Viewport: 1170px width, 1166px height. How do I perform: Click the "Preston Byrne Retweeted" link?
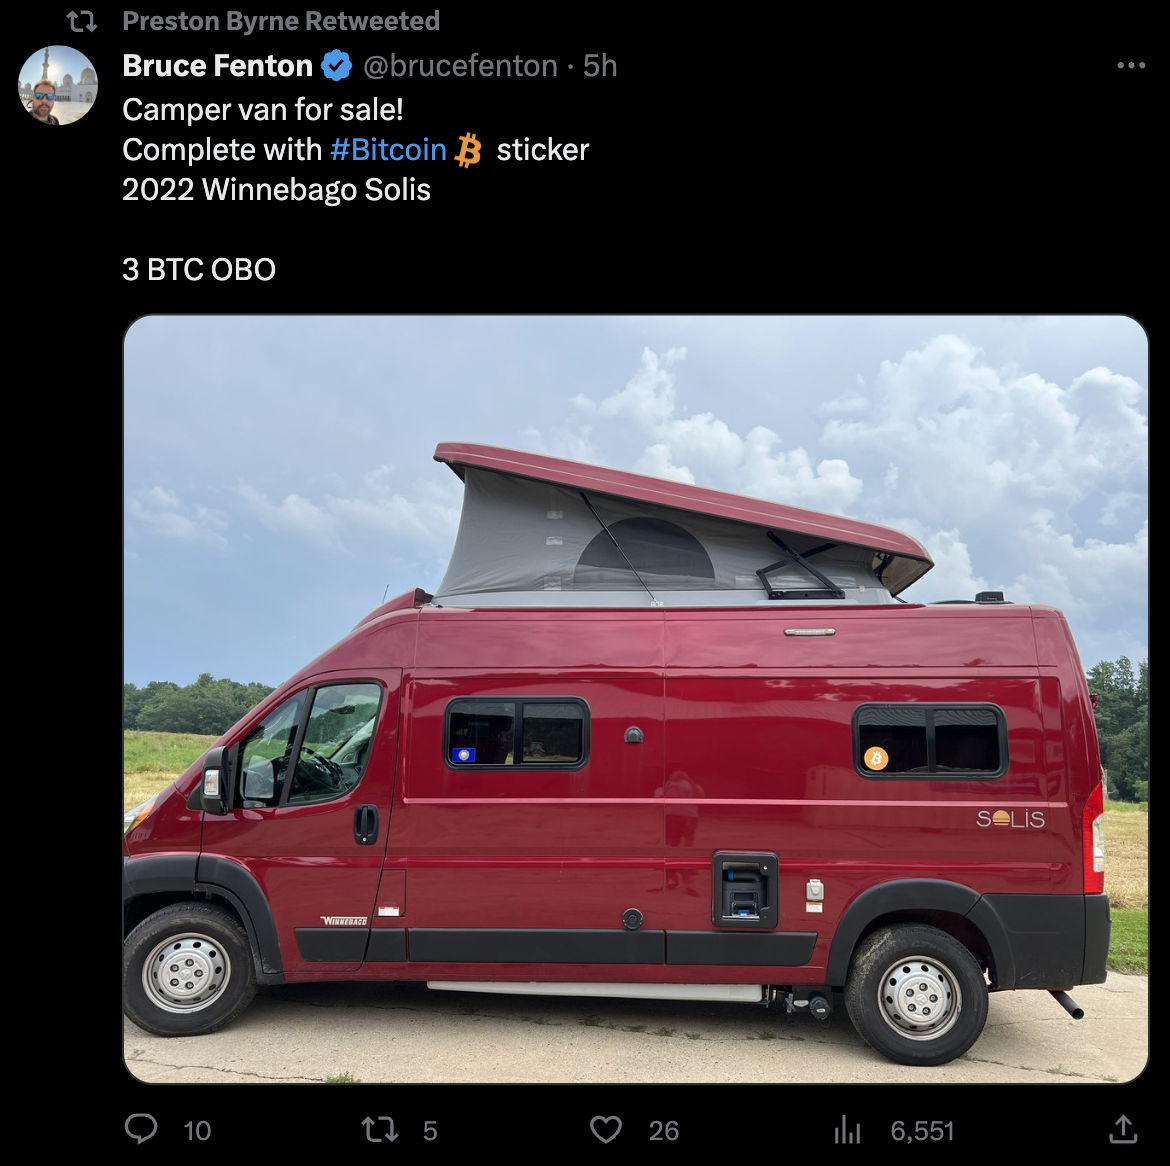[x=281, y=21]
